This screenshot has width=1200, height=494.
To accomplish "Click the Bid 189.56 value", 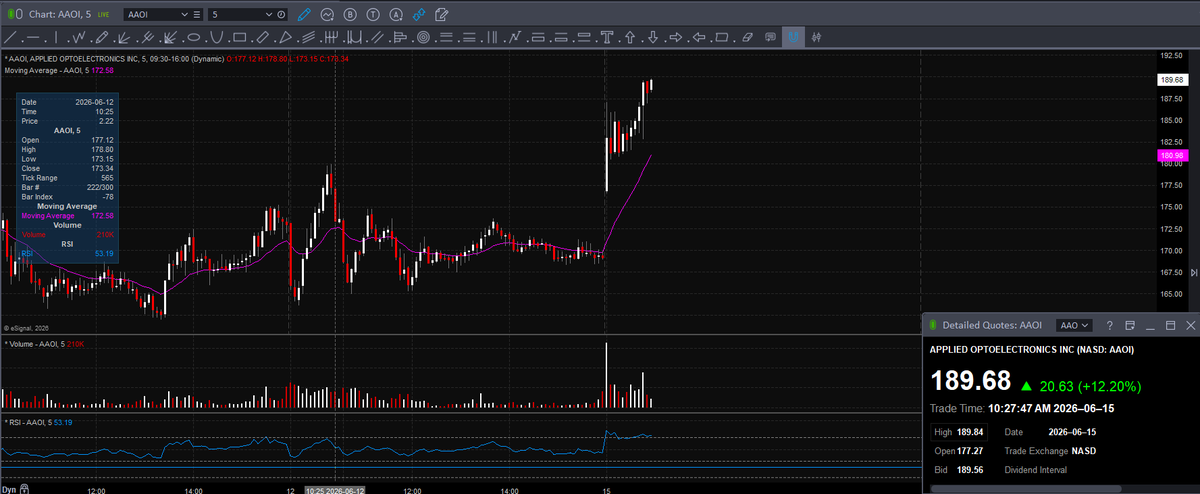I will tap(970, 469).
